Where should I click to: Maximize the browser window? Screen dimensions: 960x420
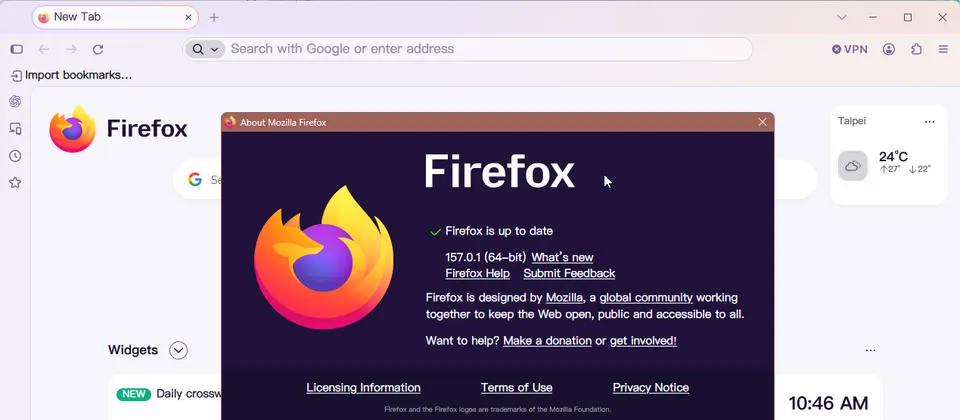click(x=908, y=18)
